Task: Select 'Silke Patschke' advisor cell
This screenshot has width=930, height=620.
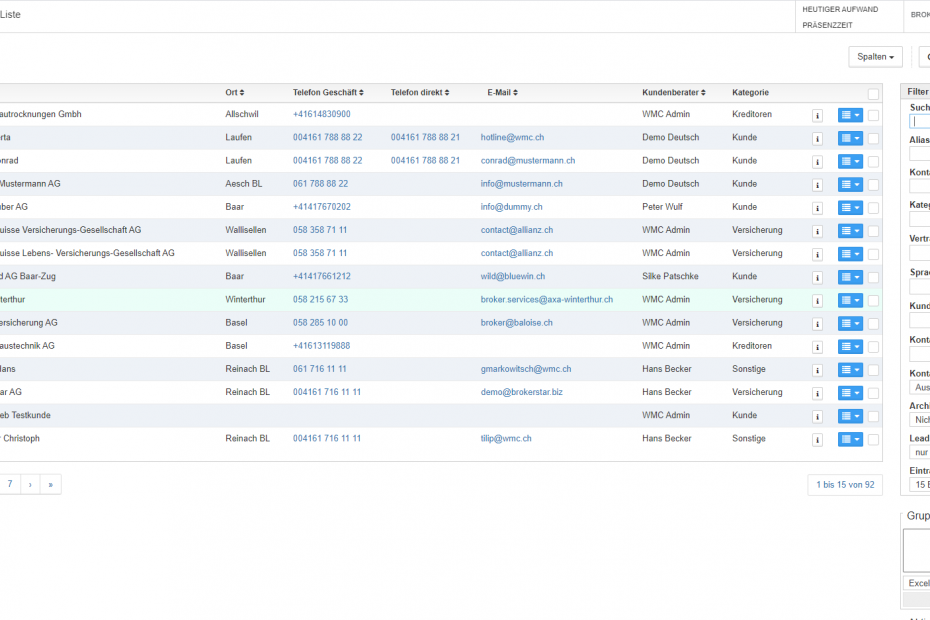Action: (670, 276)
